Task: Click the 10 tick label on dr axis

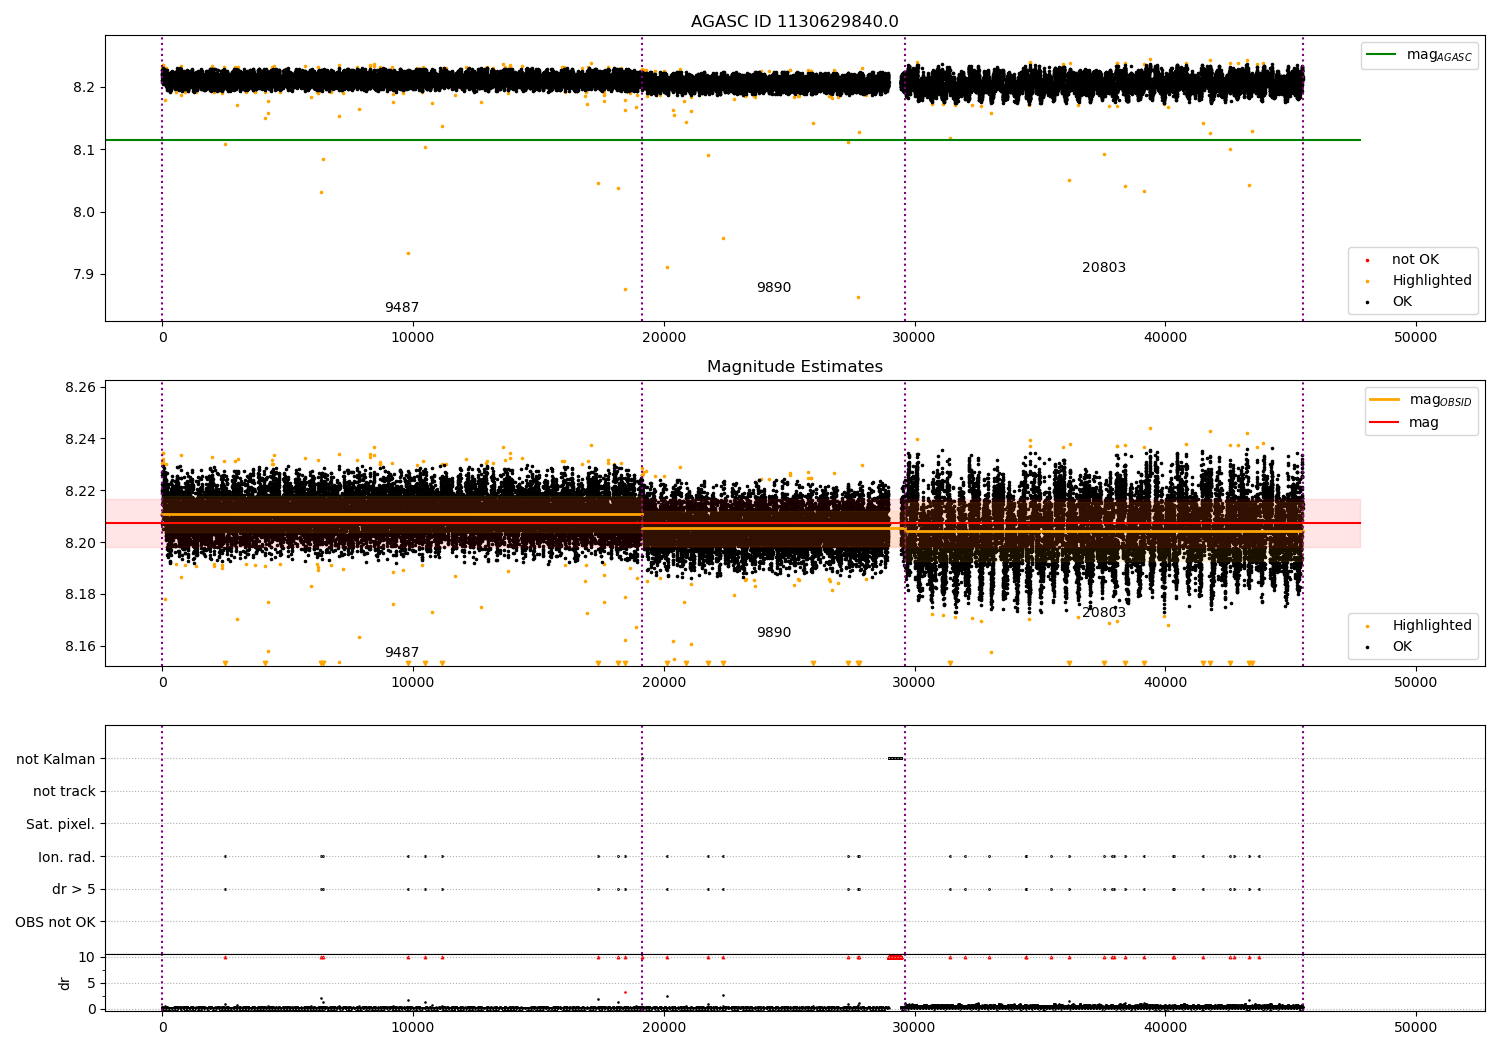Action: 86,958
